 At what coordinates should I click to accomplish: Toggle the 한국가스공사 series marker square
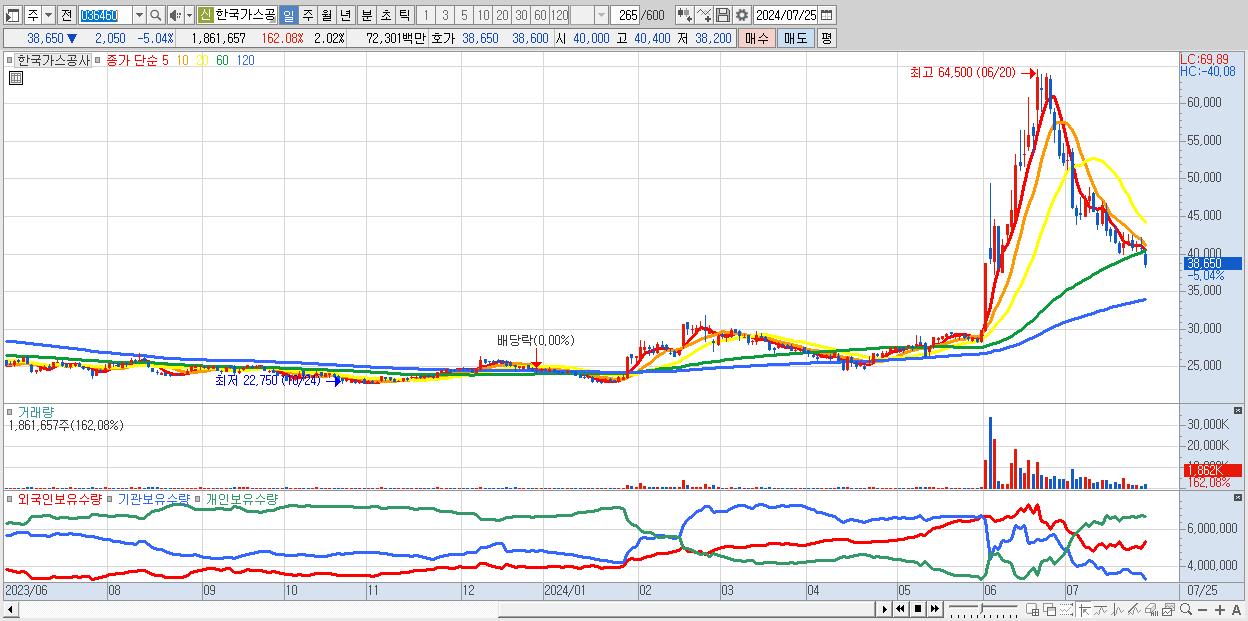click(x=10, y=60)
